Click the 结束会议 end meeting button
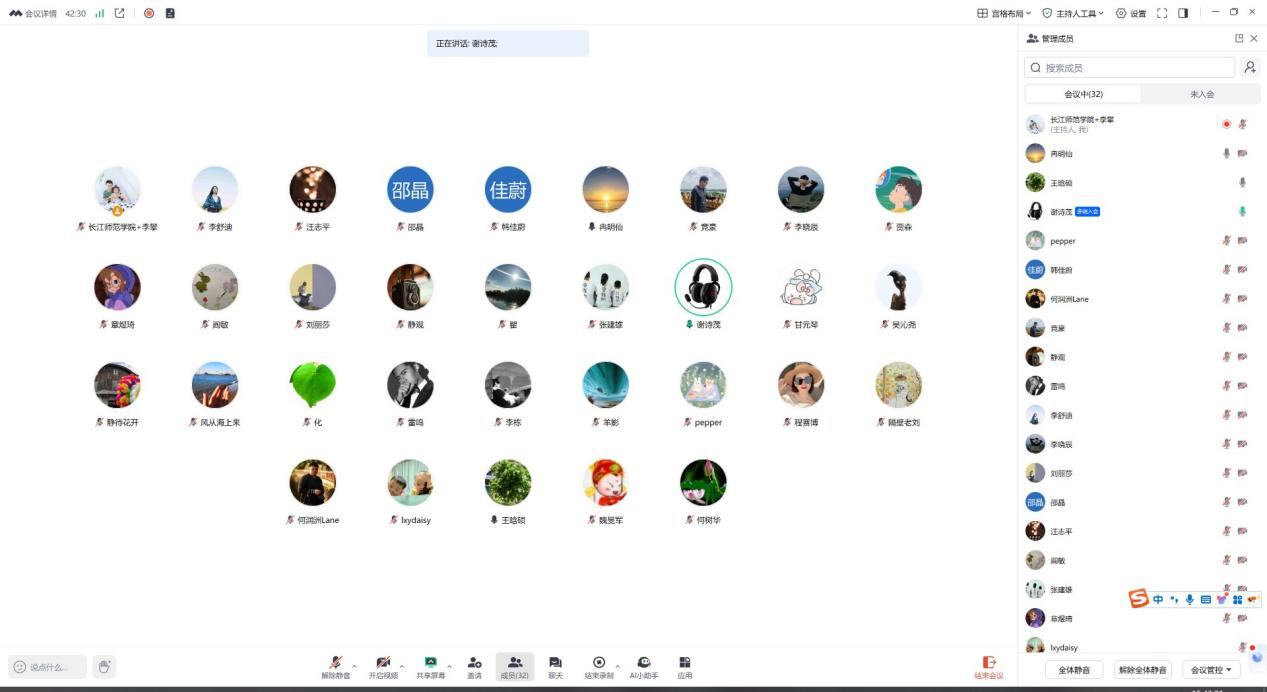 point(989,667)
